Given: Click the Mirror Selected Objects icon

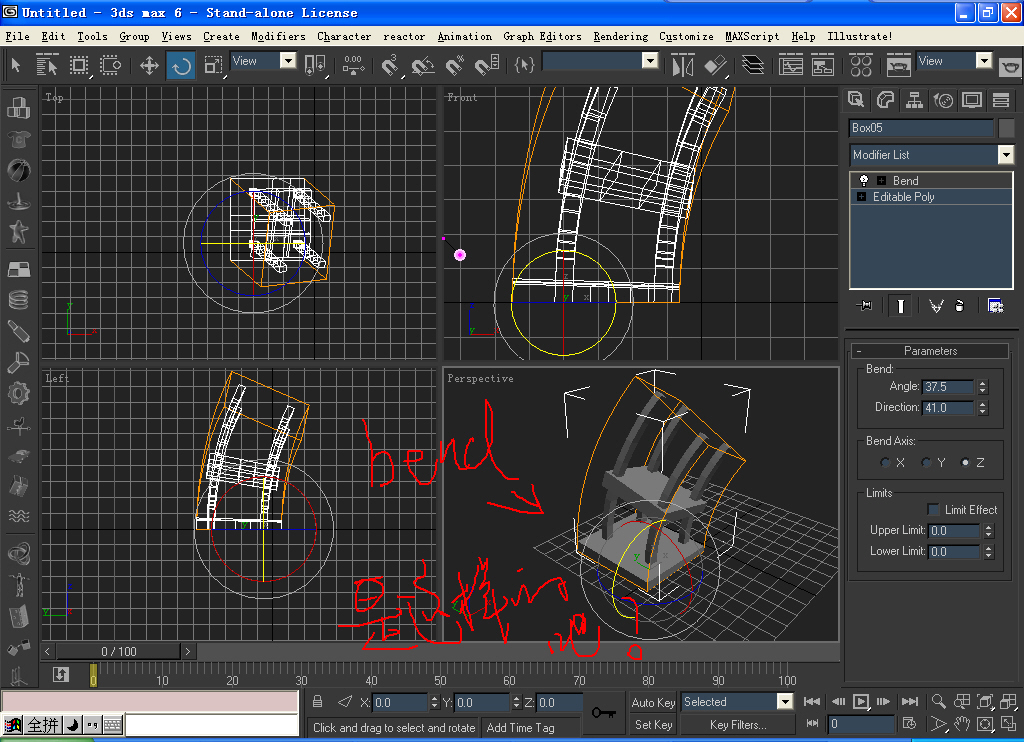Looking at the screenshot, I should pos(682,65).
